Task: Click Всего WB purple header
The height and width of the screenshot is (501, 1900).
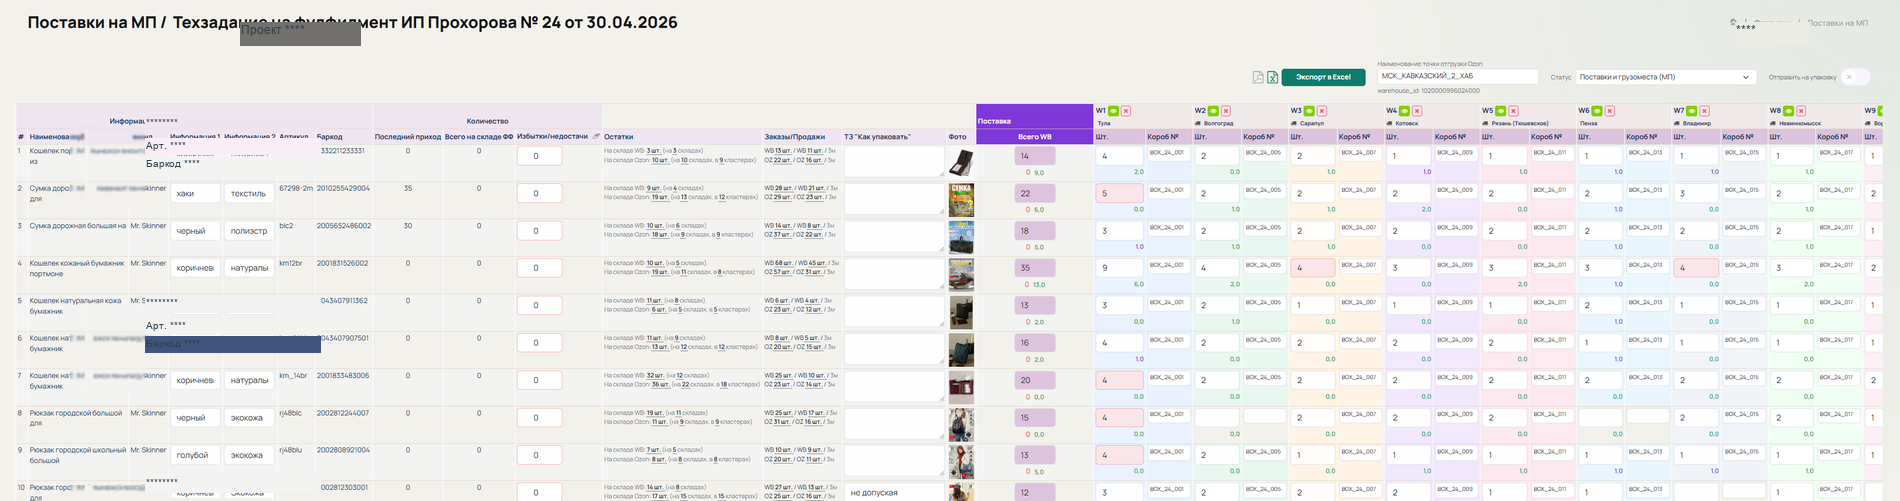Action: tap(1034, 137)
